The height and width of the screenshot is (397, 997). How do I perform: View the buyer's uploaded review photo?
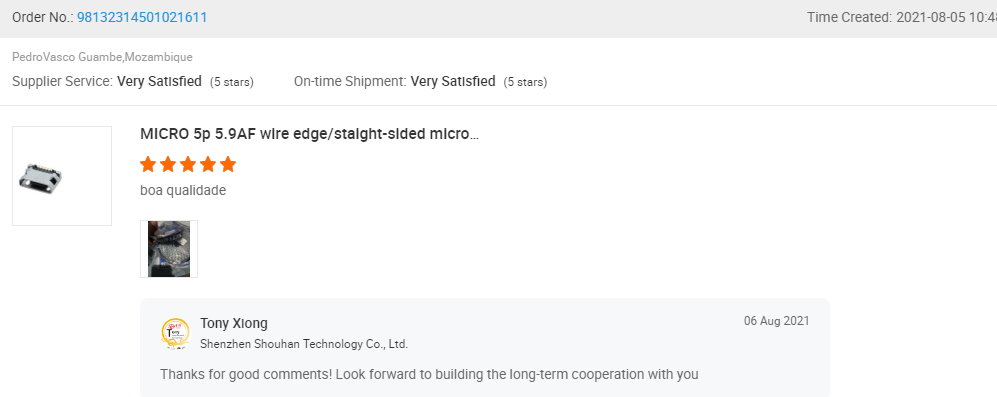click(x=168, y=249)
